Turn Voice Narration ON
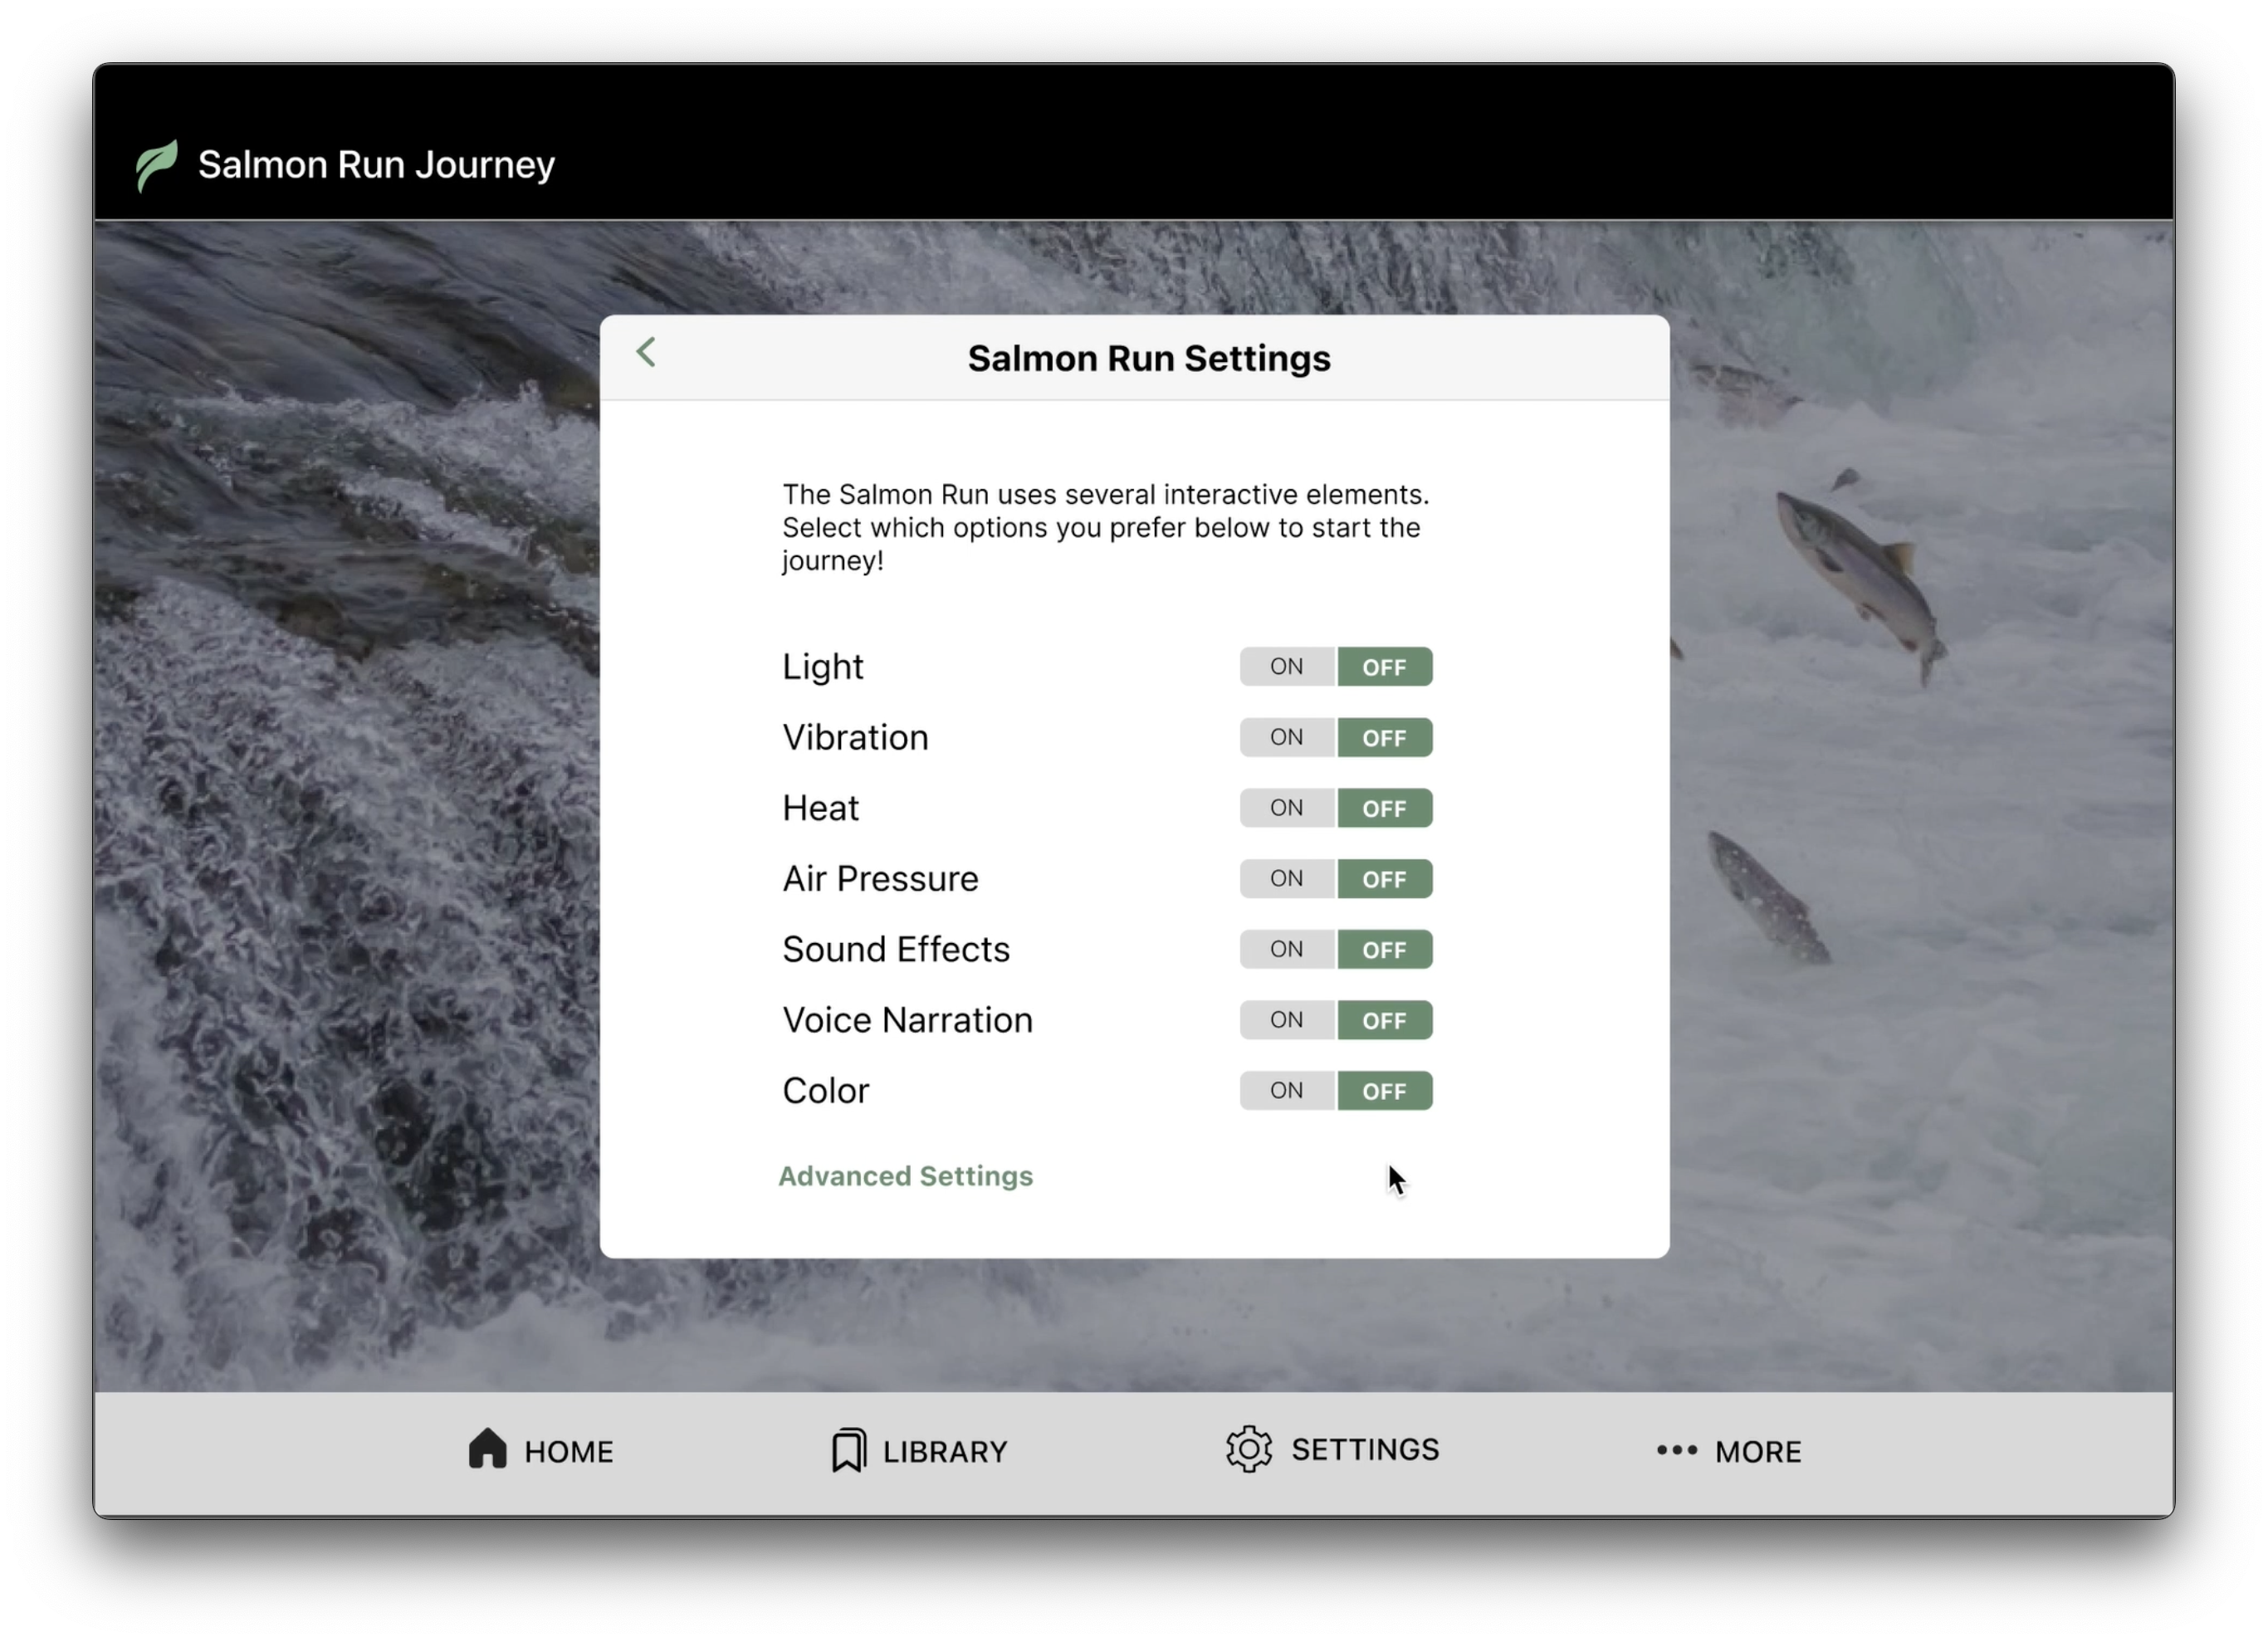This screenshot has width=2268, height=1642. click(1287, 1021)
